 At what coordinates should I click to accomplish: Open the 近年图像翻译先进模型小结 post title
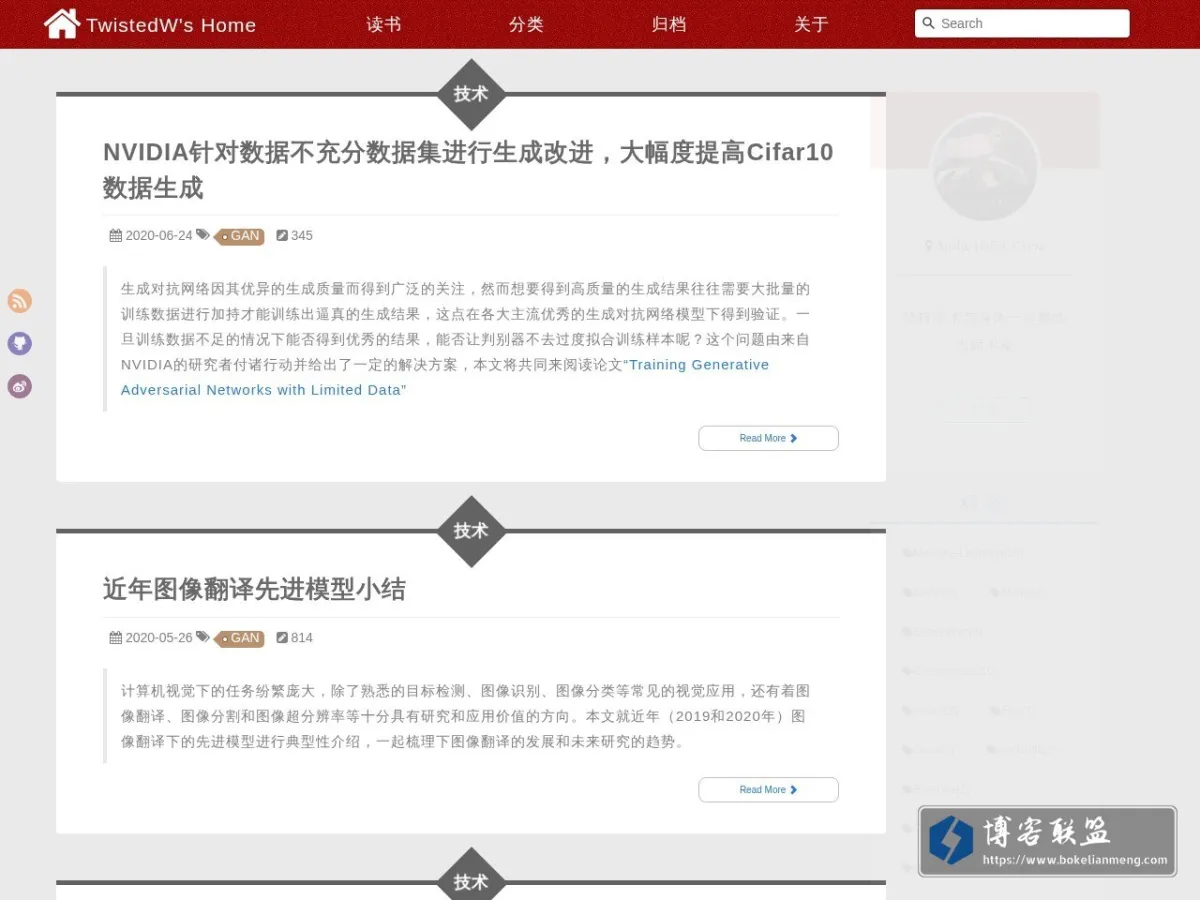click(254, 589)
